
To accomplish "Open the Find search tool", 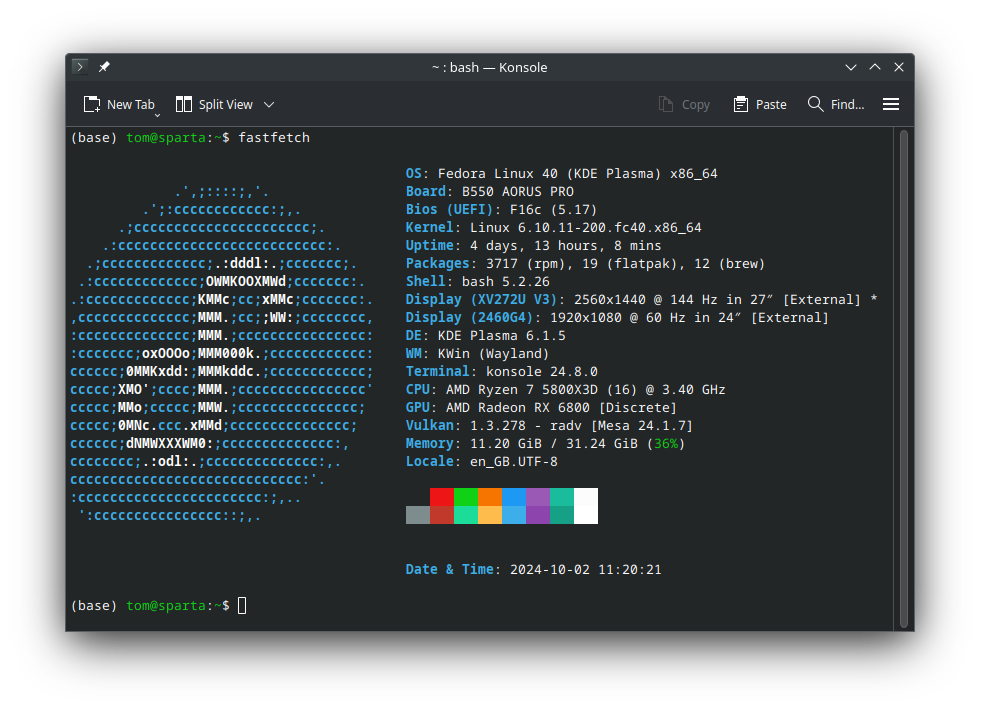I will point(836,104).
